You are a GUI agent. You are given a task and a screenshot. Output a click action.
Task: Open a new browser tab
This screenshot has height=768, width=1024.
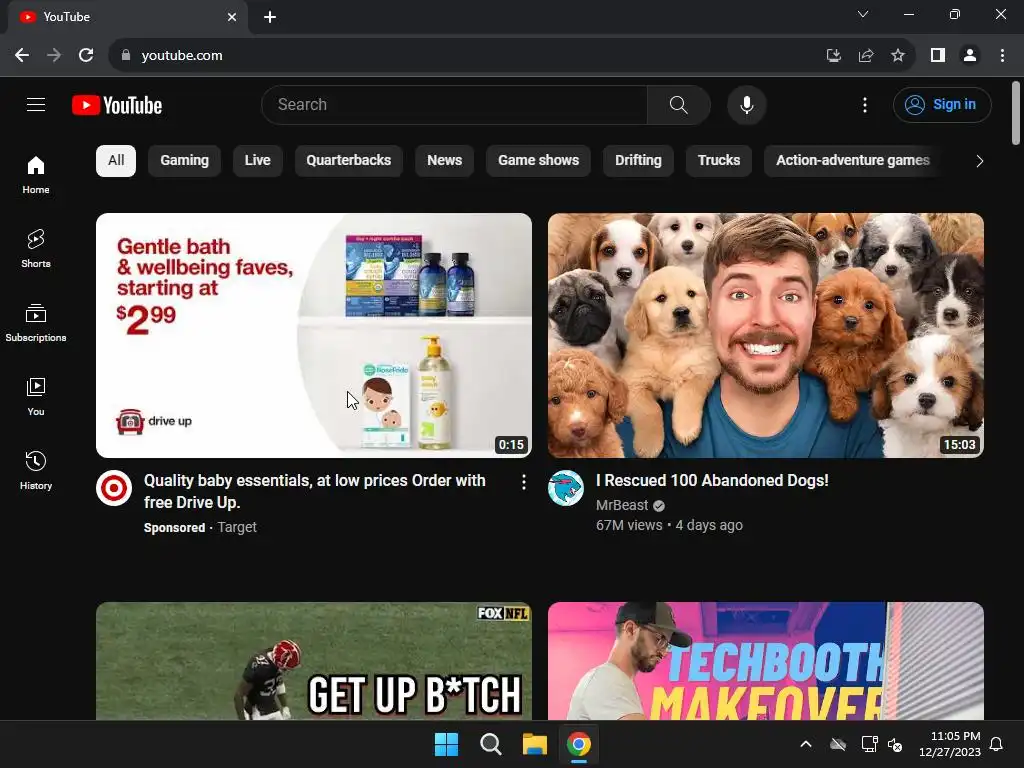coord(270,17)
